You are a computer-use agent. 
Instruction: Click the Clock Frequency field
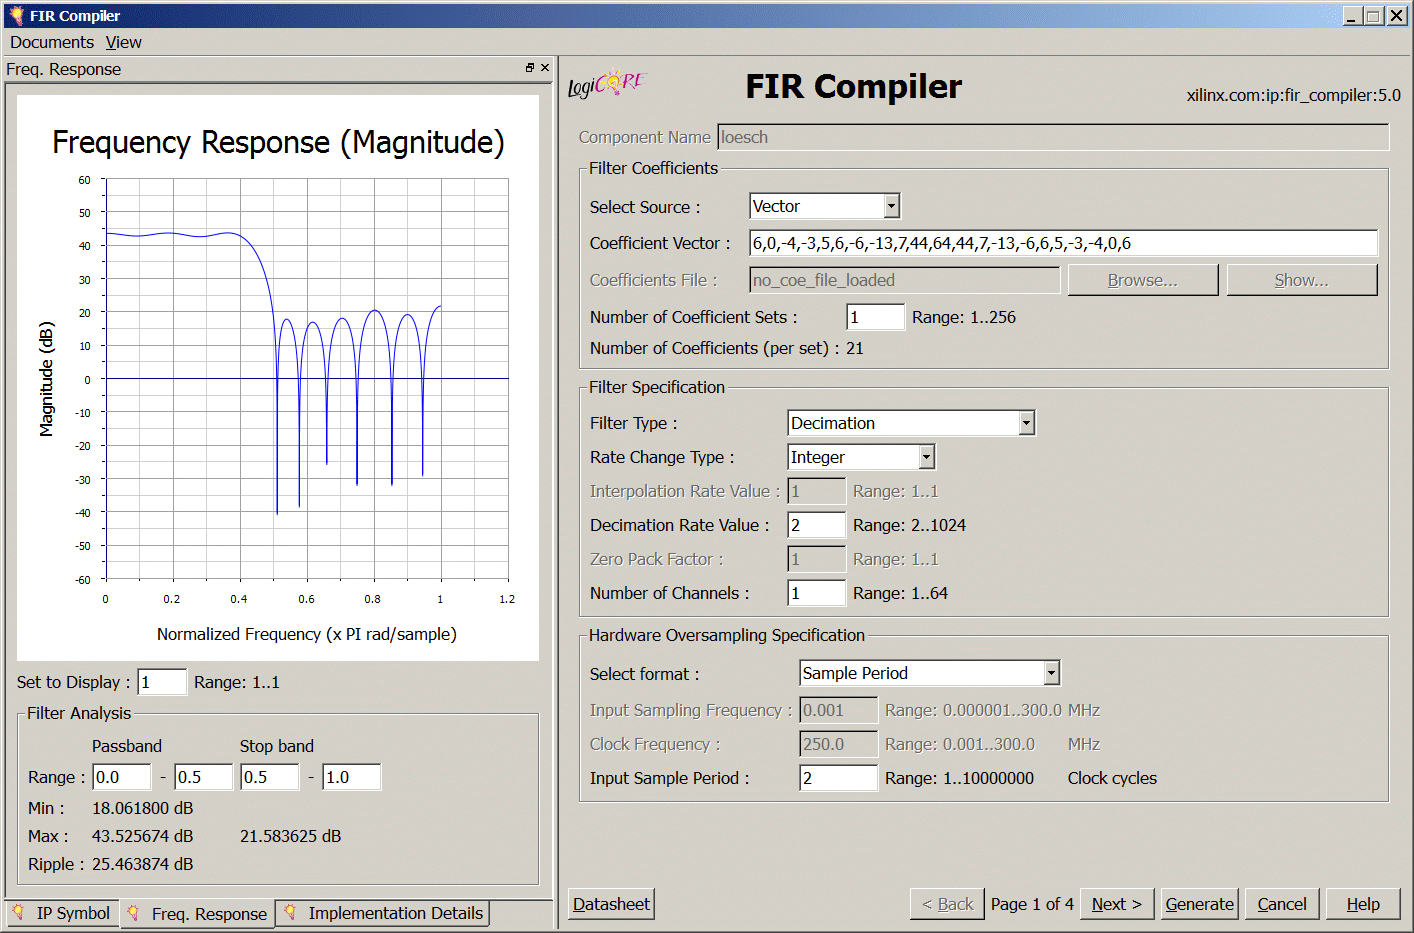(x=838, y=744)
